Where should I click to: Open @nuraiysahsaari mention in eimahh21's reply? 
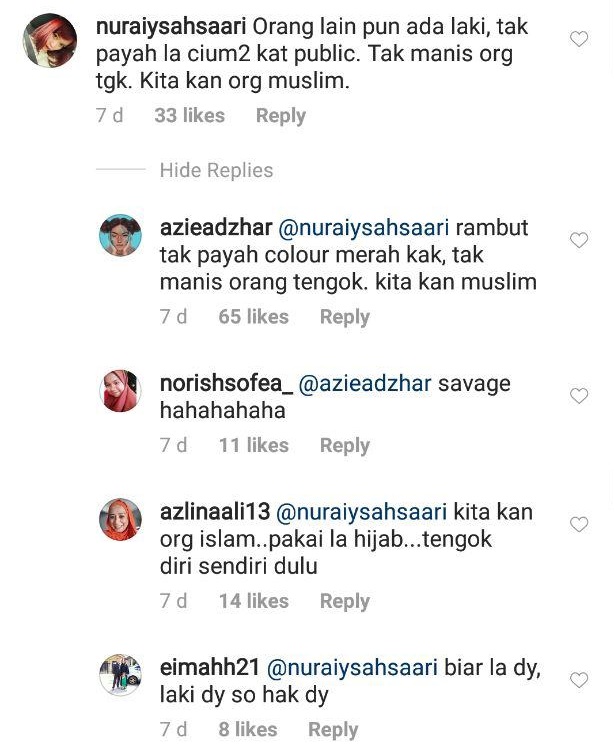pyautogui.click(x=352, y=667)
